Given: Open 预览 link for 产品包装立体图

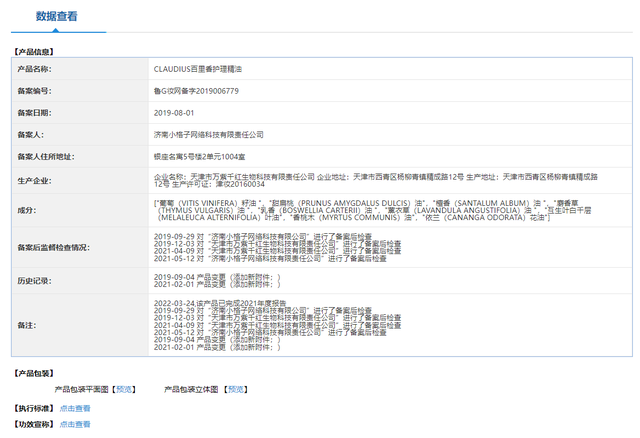Looking at the screenshot, I should click(236, 389).
